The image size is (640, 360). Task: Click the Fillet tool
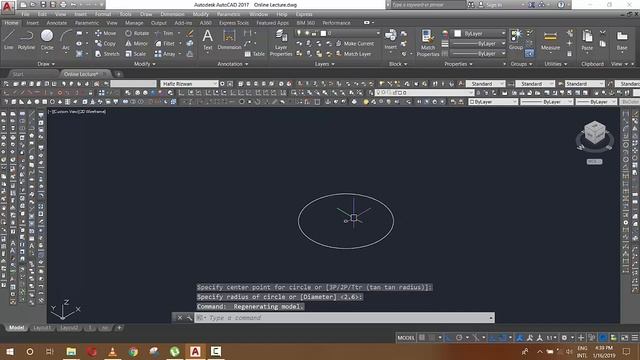point(165,43)
